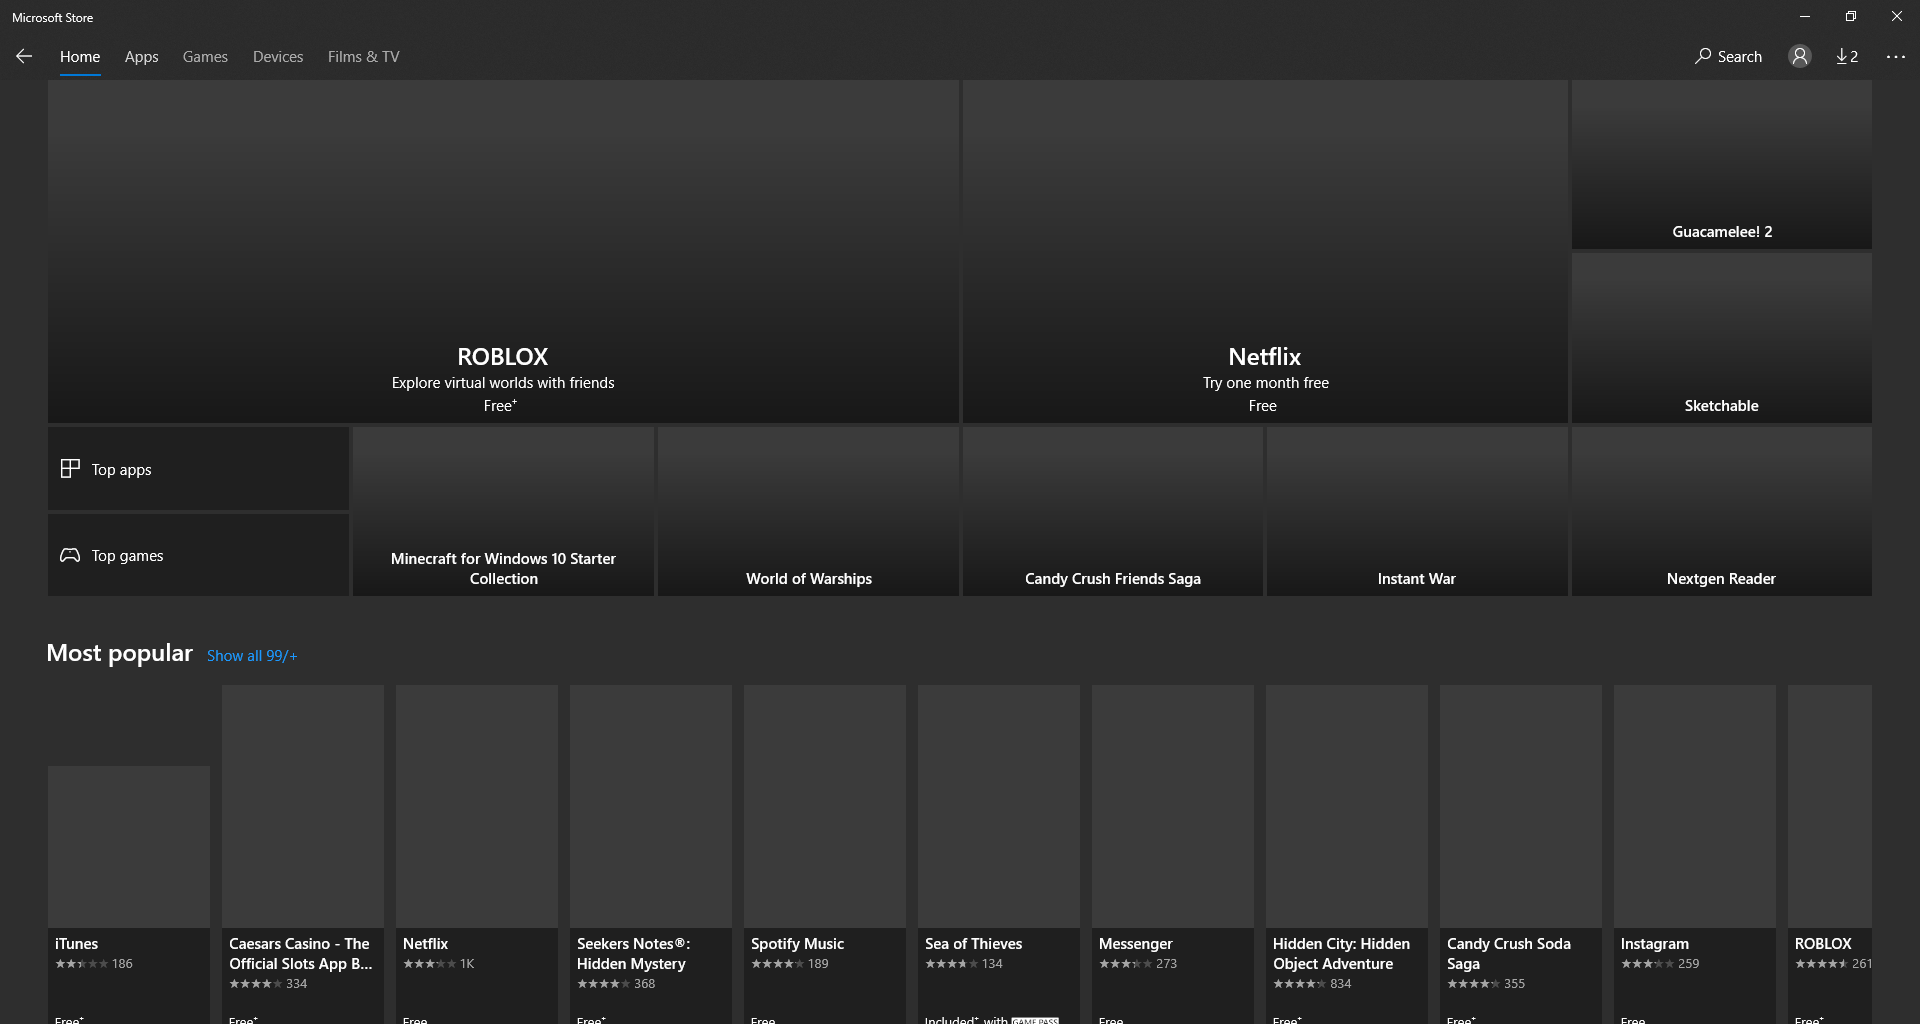This screenshot has width=1920, height=1024.
Task: Open the Instagram app card
Action: tap(1695, 855)
